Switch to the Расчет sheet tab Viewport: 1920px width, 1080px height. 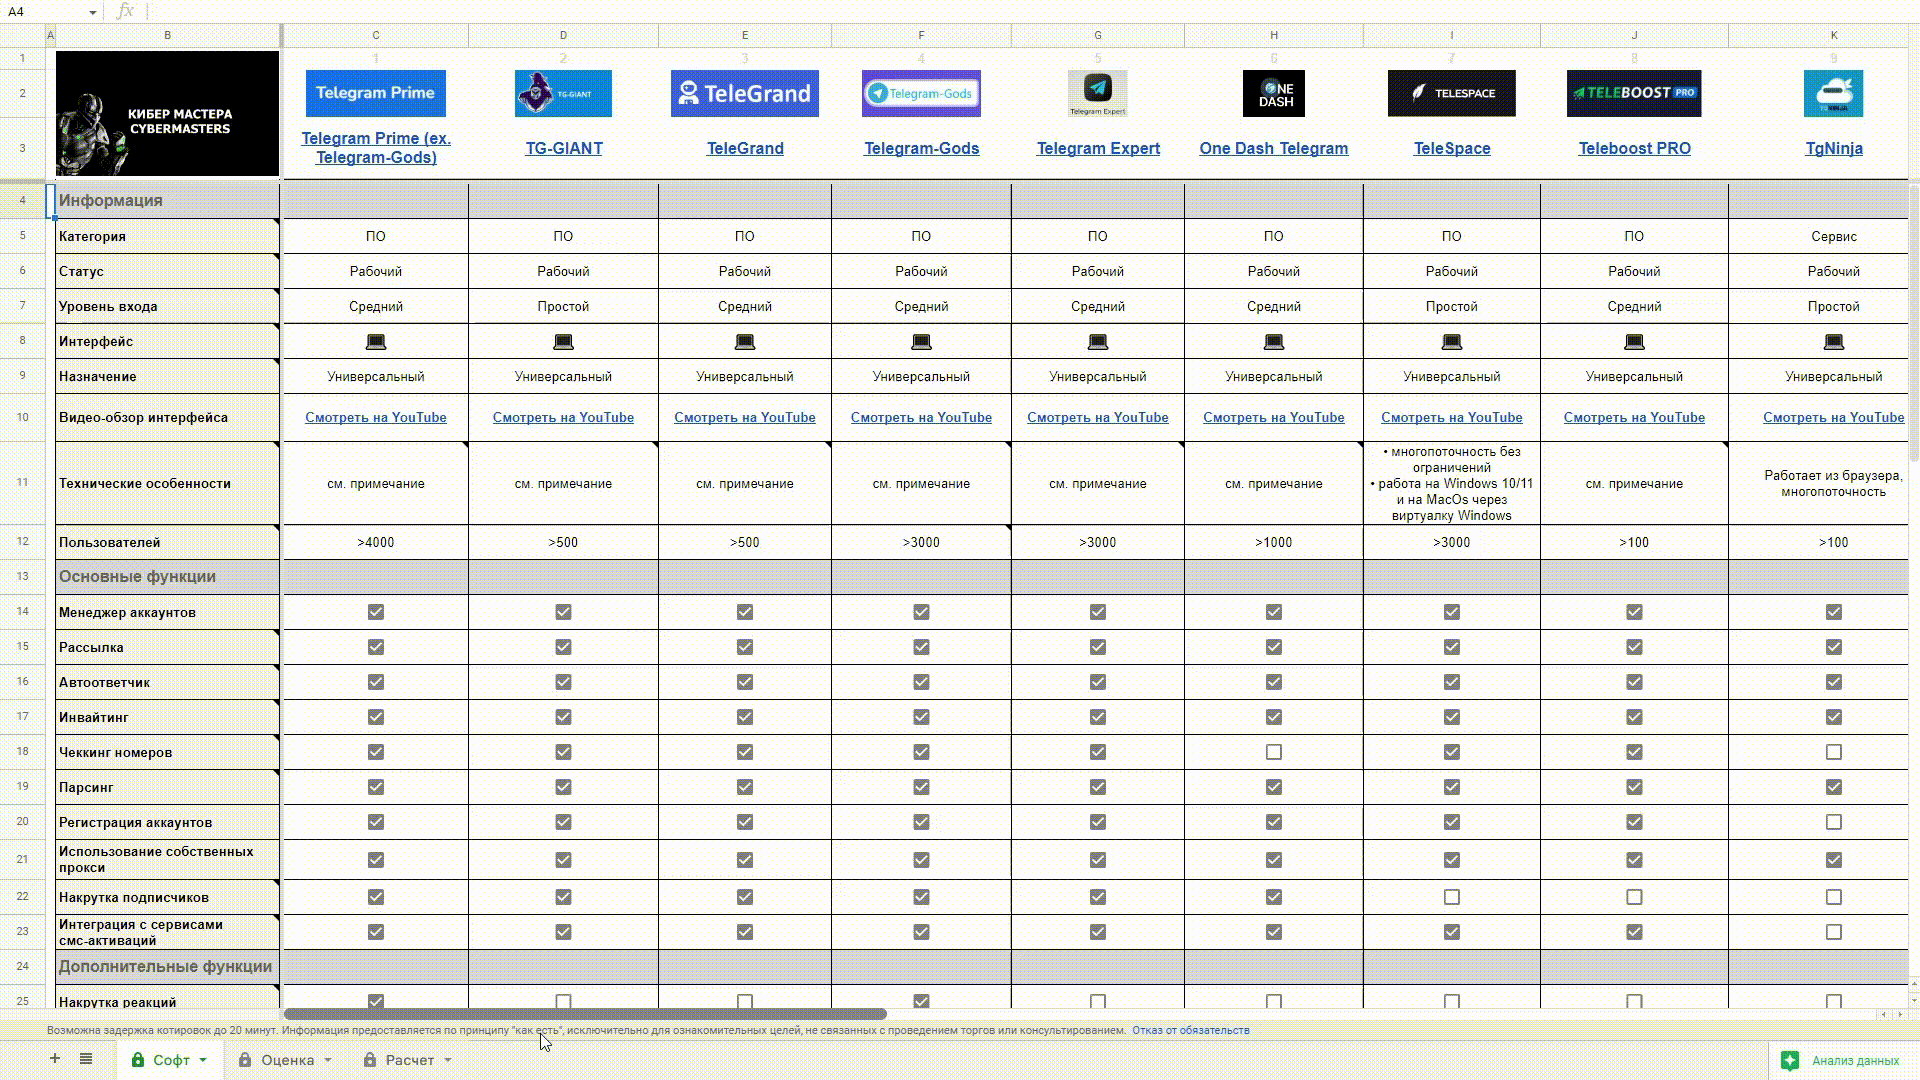tap(410, 1060)
